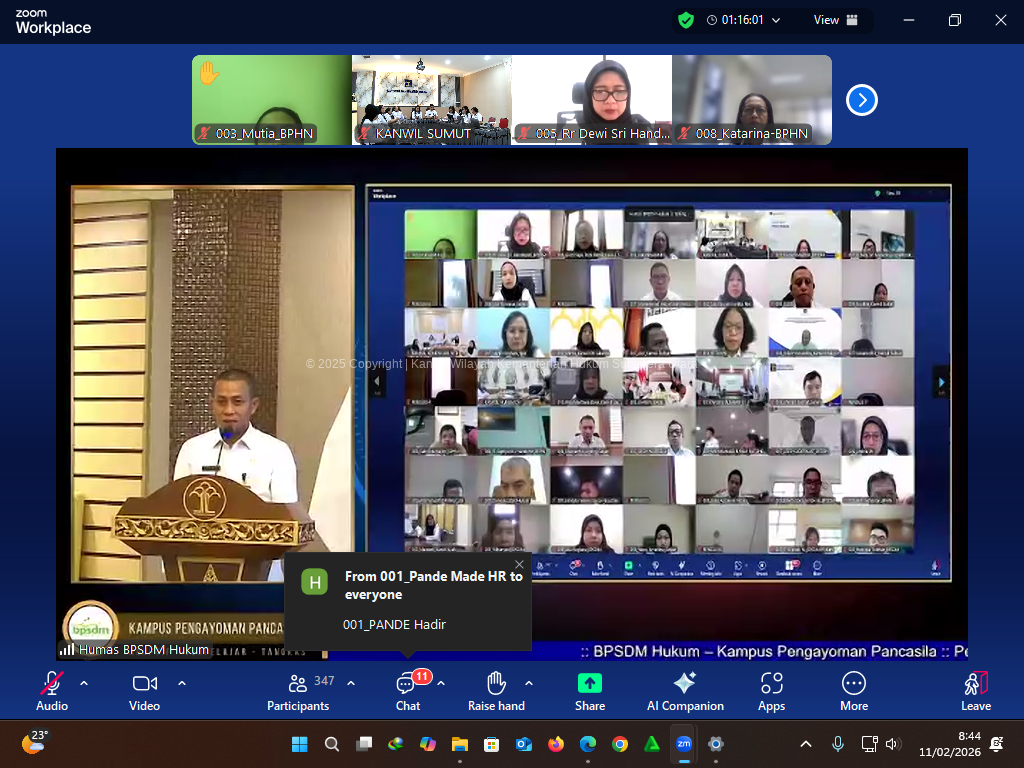Click the green encryption shield icon

pyautogui.click(x=685, y=20)
